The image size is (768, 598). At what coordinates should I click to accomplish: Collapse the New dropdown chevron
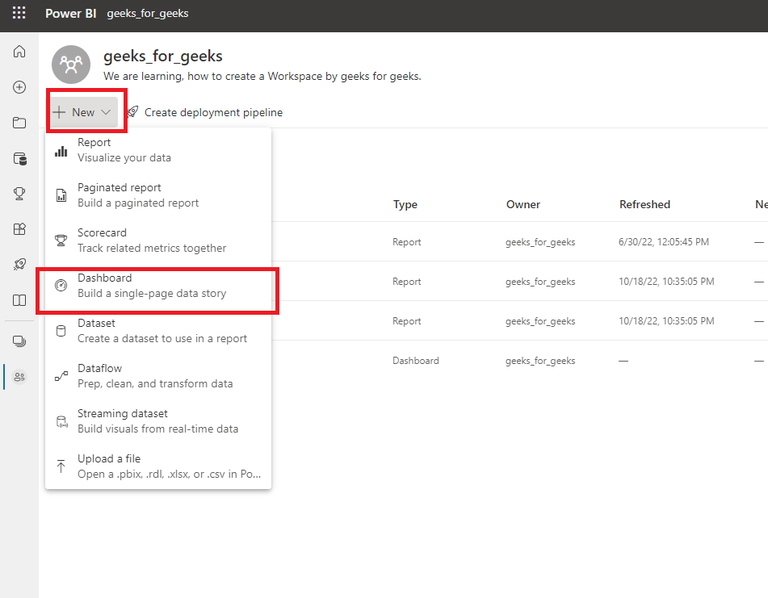point(106,112)
